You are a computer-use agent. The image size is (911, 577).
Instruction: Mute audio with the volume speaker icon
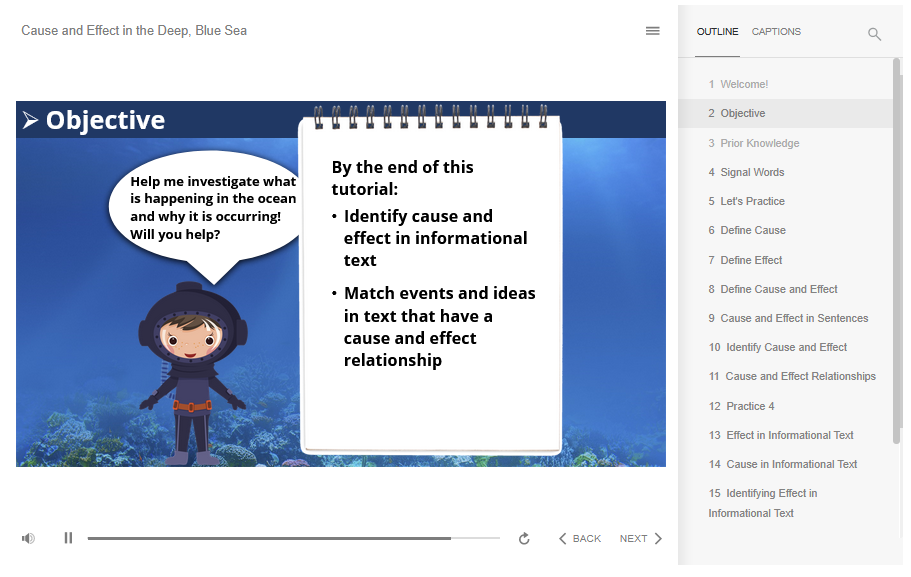(28, 538)
